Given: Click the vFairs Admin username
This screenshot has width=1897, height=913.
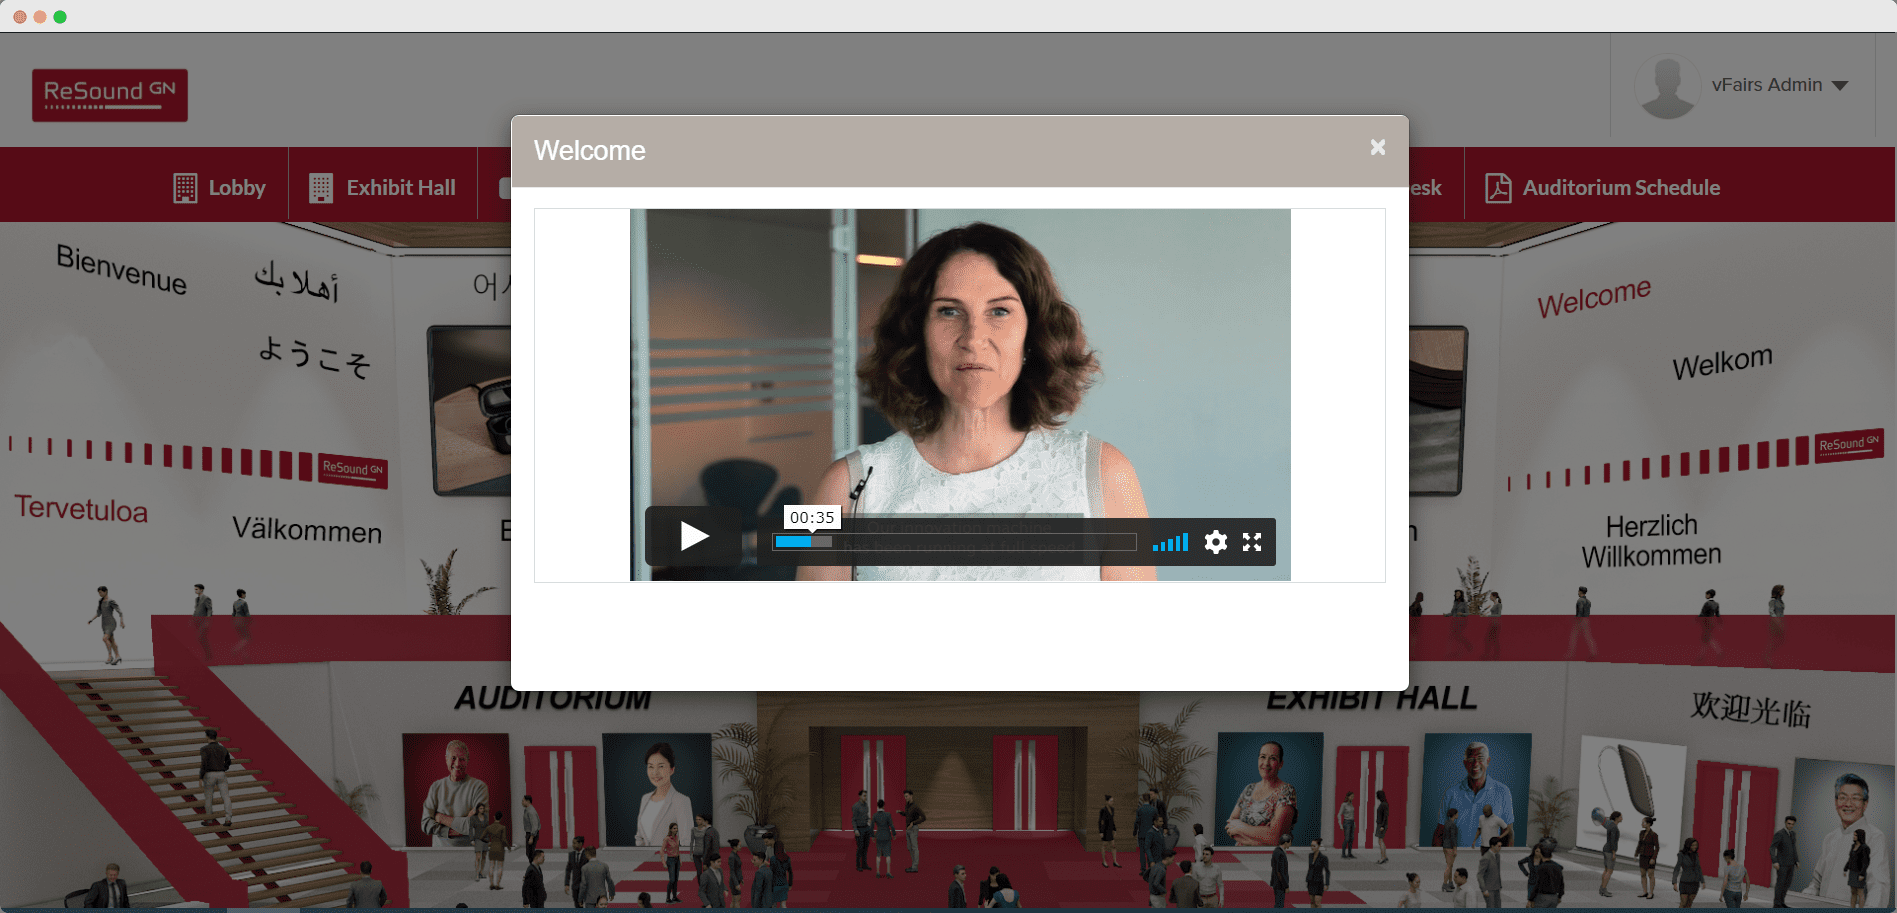Looking at the screenshot, I should pyautogui.click(x=1766, y=85).
